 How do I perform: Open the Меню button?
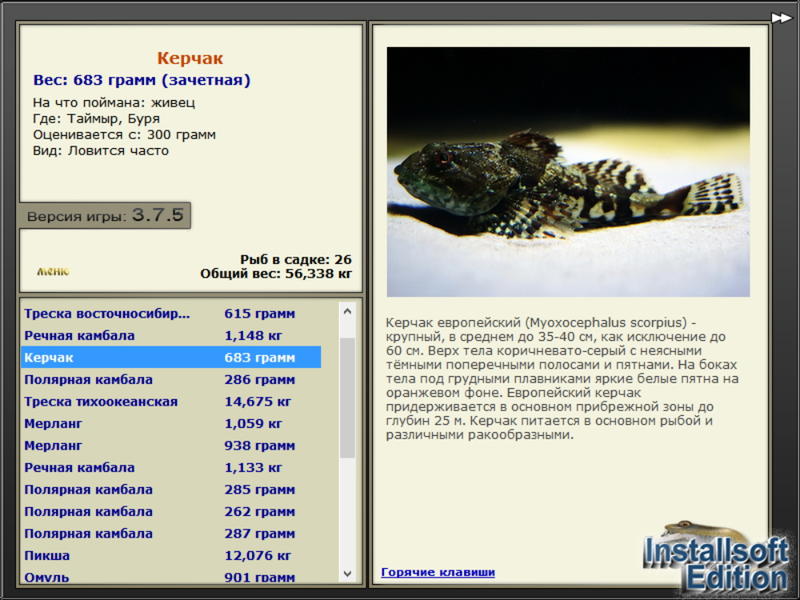click(x=52, y=271)
